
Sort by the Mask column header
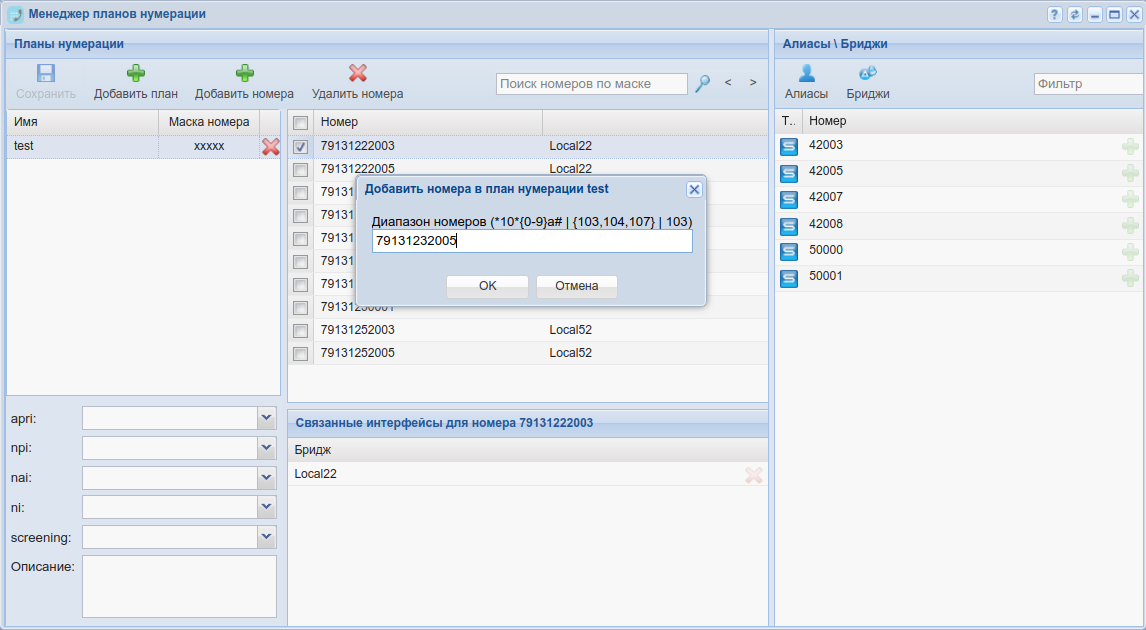coord(208,122)
